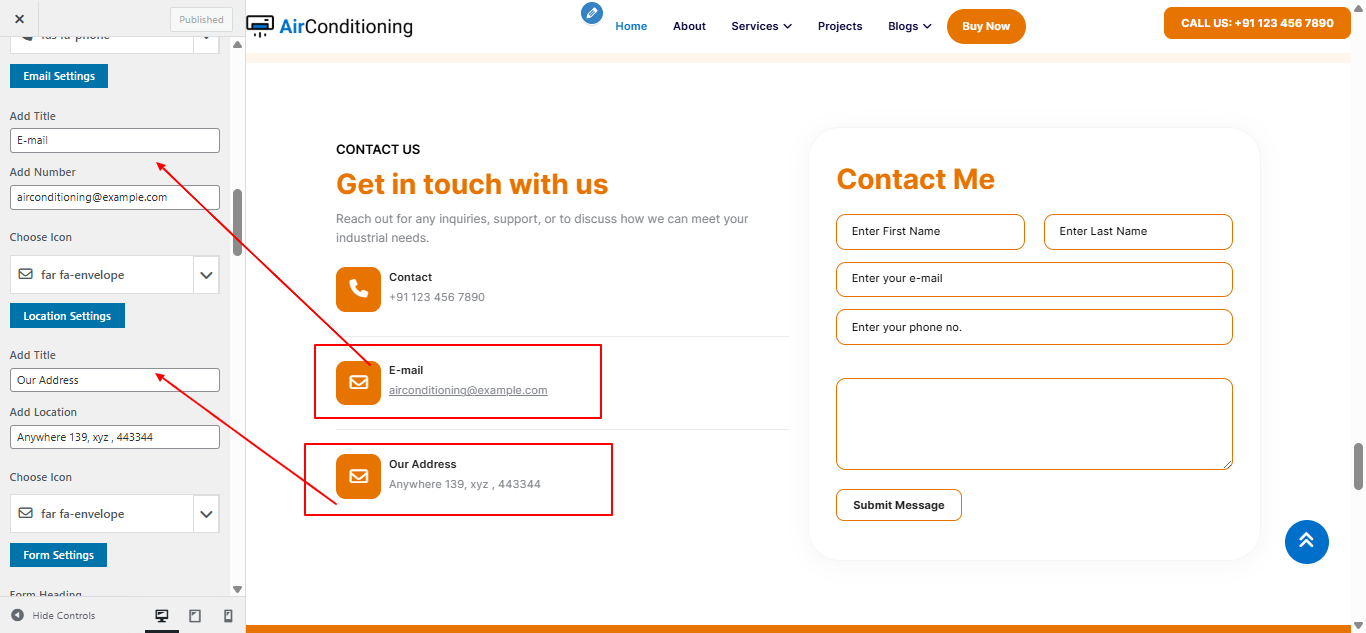Click the Published button

click(x=201, y=19)
